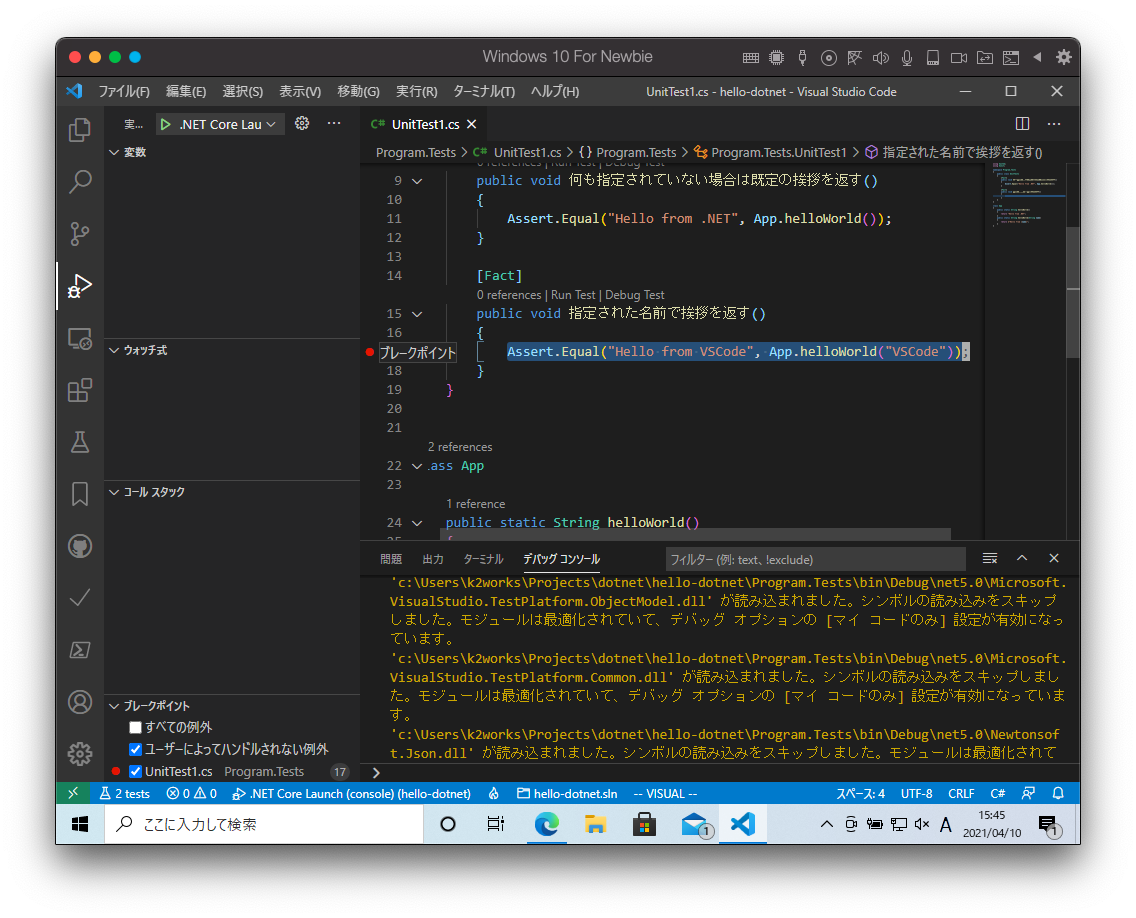The height and width of the screenshot is (918, 1136).
Task: Open the GitHub view icon
Action: point(80,546)
